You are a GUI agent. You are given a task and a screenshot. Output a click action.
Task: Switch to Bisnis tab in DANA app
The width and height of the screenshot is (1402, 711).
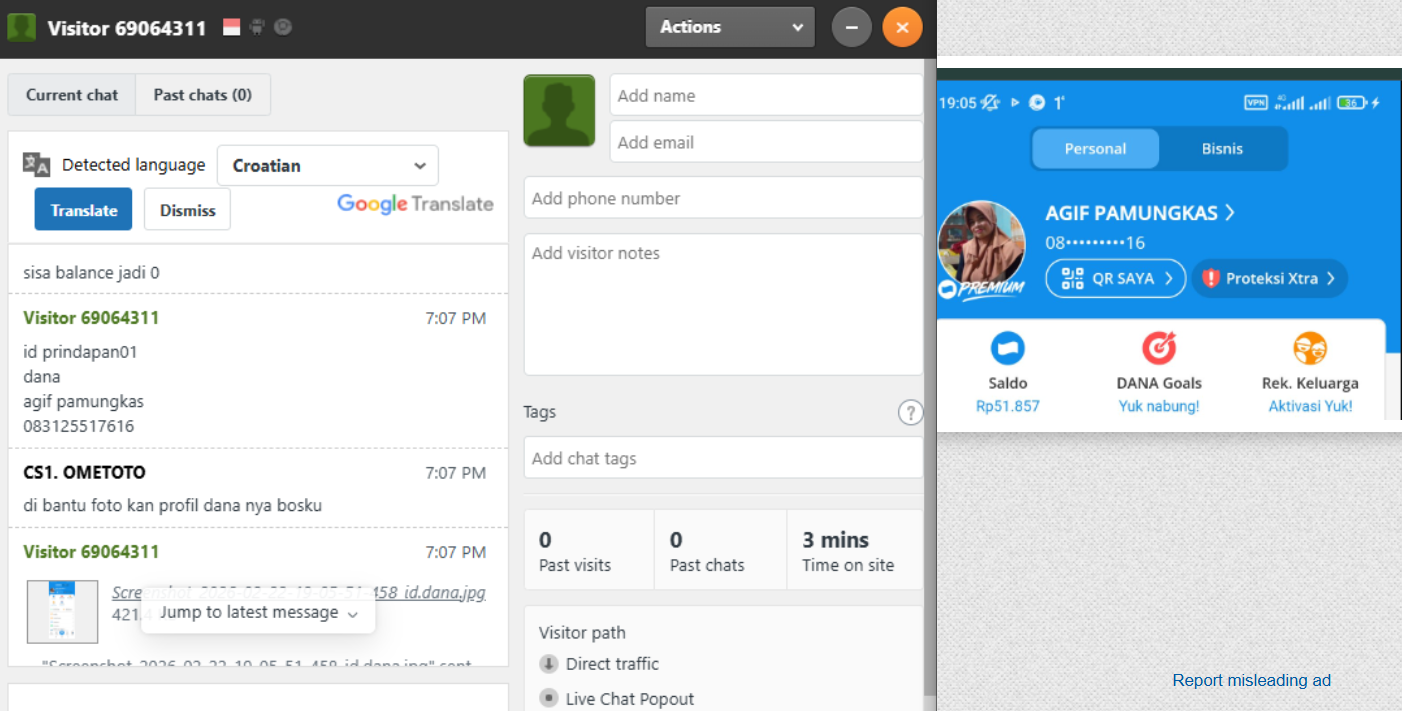[1222, 149]
